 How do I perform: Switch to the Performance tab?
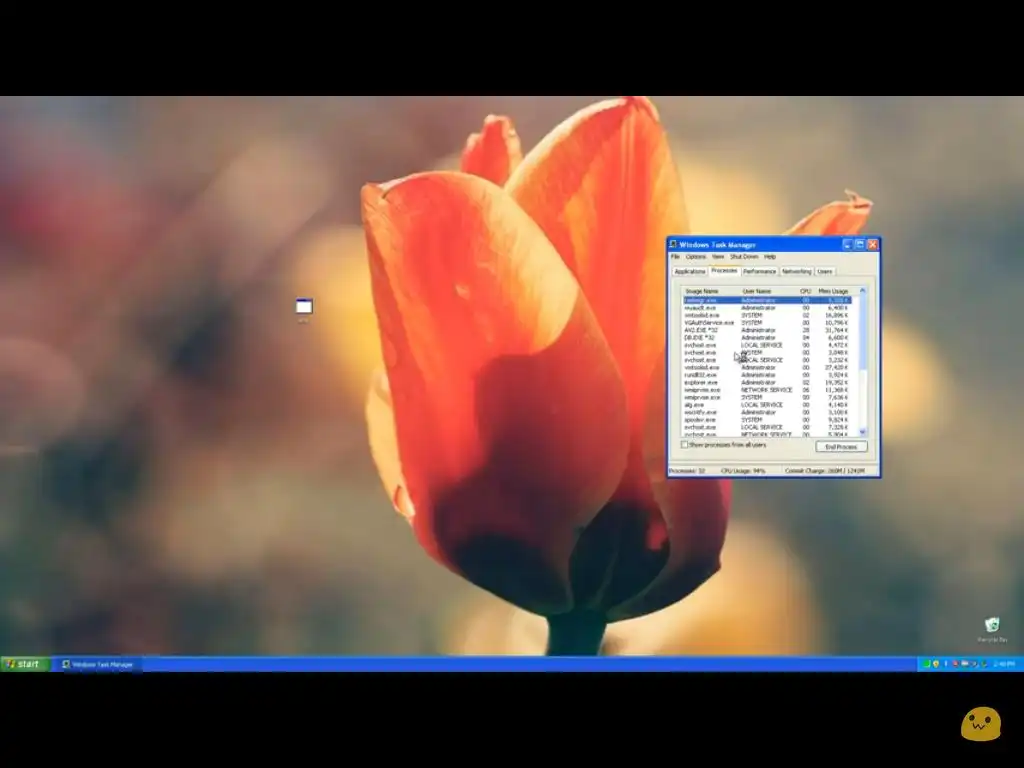click(760, 272)
